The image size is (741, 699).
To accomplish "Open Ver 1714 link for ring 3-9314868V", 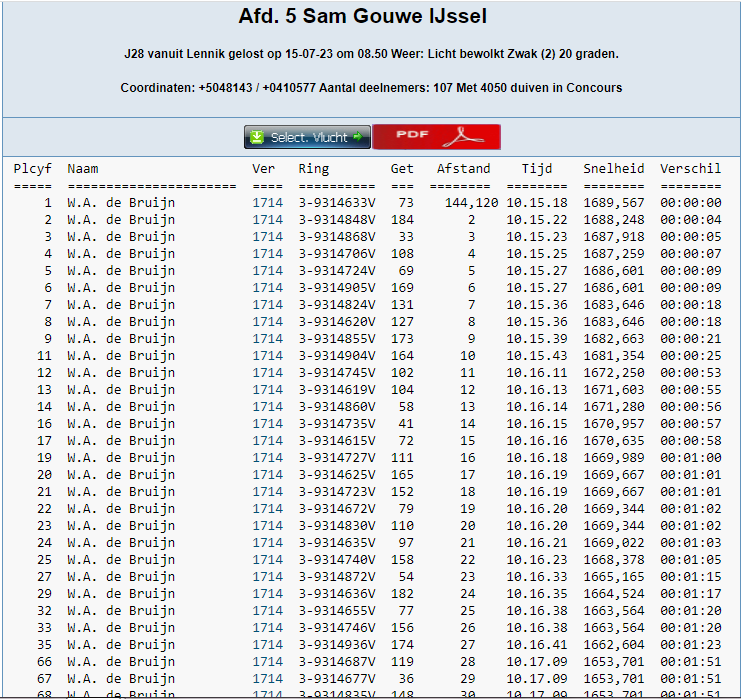I will point(267,237).
